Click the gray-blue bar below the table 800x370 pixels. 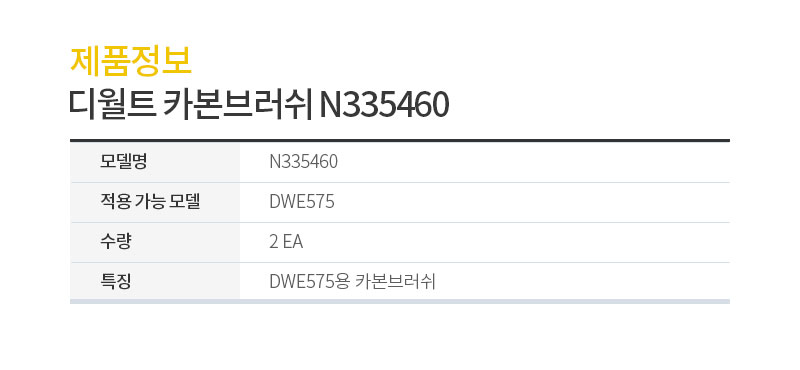[x=399, y=302]
